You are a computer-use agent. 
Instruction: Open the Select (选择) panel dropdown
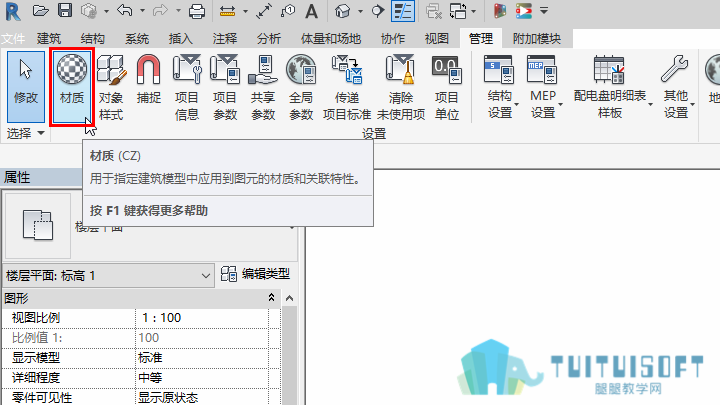pos(26,133)
